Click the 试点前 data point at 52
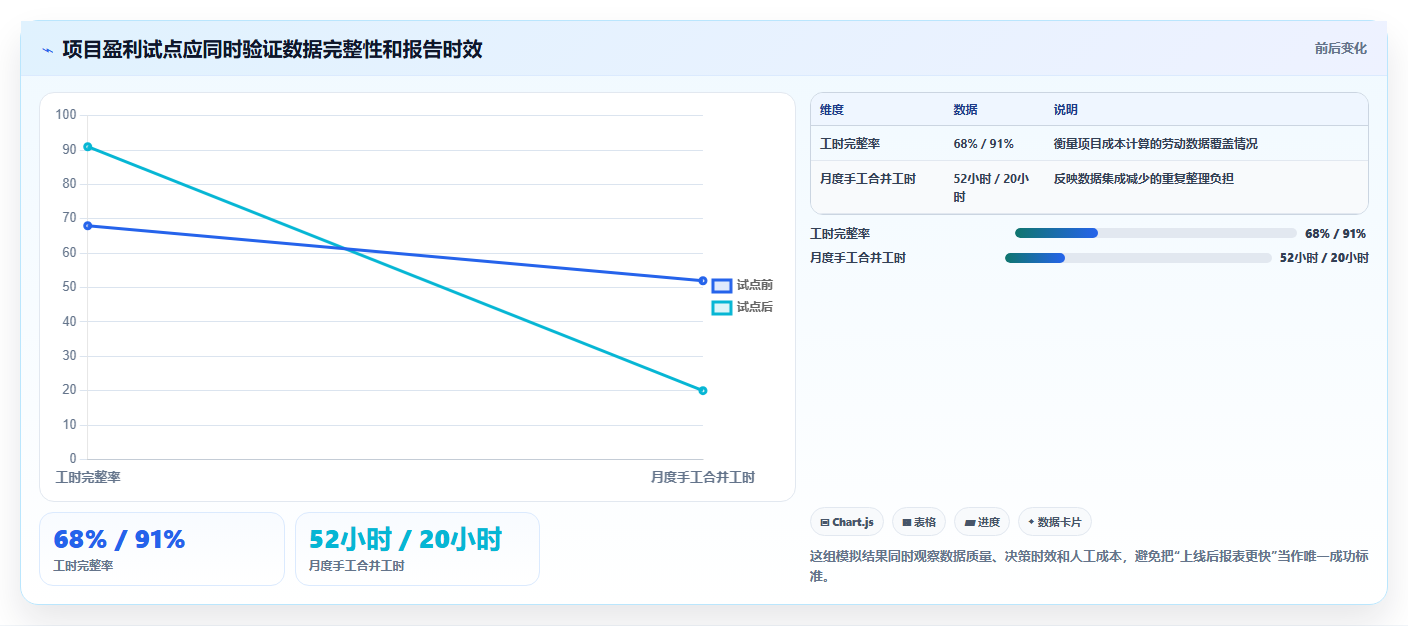This screenshot has width=1408, height=626. (x=703, y=281)
